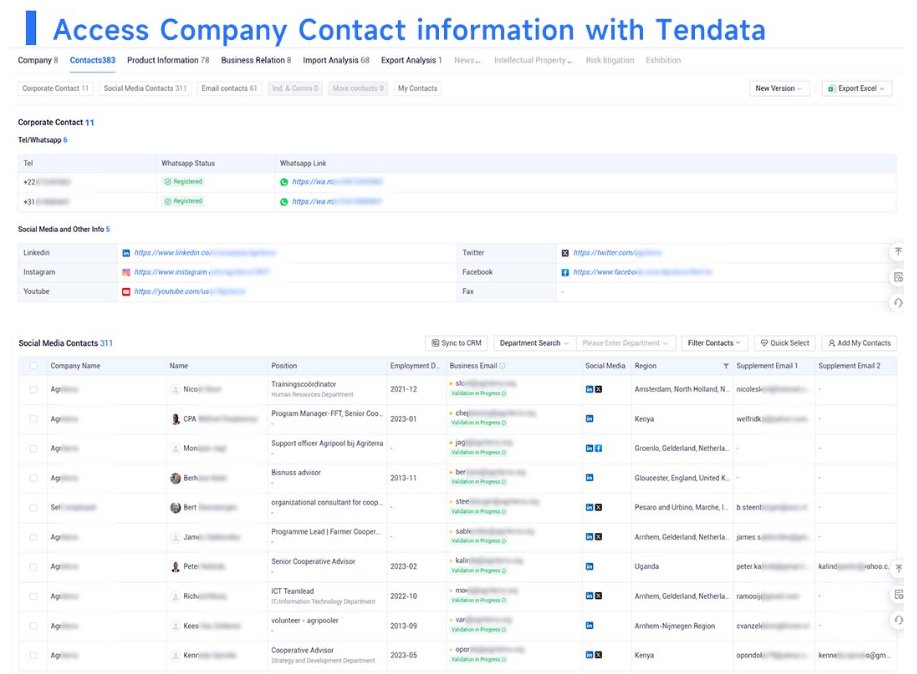Open the company Youtube URL
This screenshot has width=917, height=674.
click(x=189, y=291)
